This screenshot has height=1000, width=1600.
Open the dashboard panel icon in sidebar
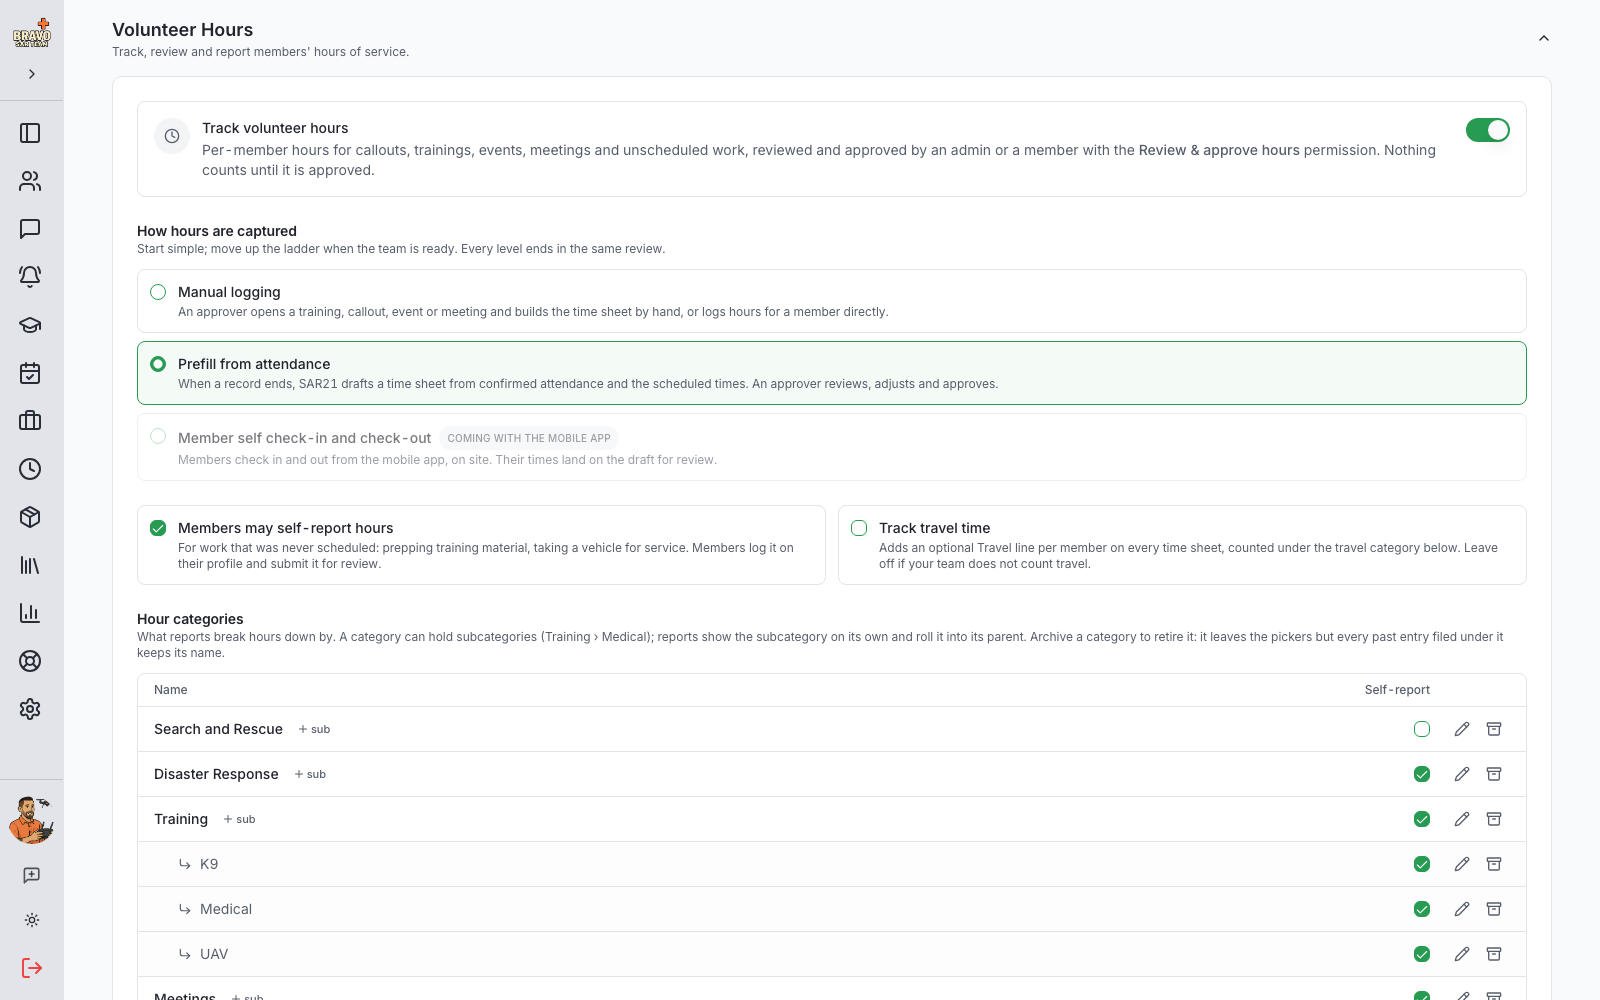click(x=30, y=133)
